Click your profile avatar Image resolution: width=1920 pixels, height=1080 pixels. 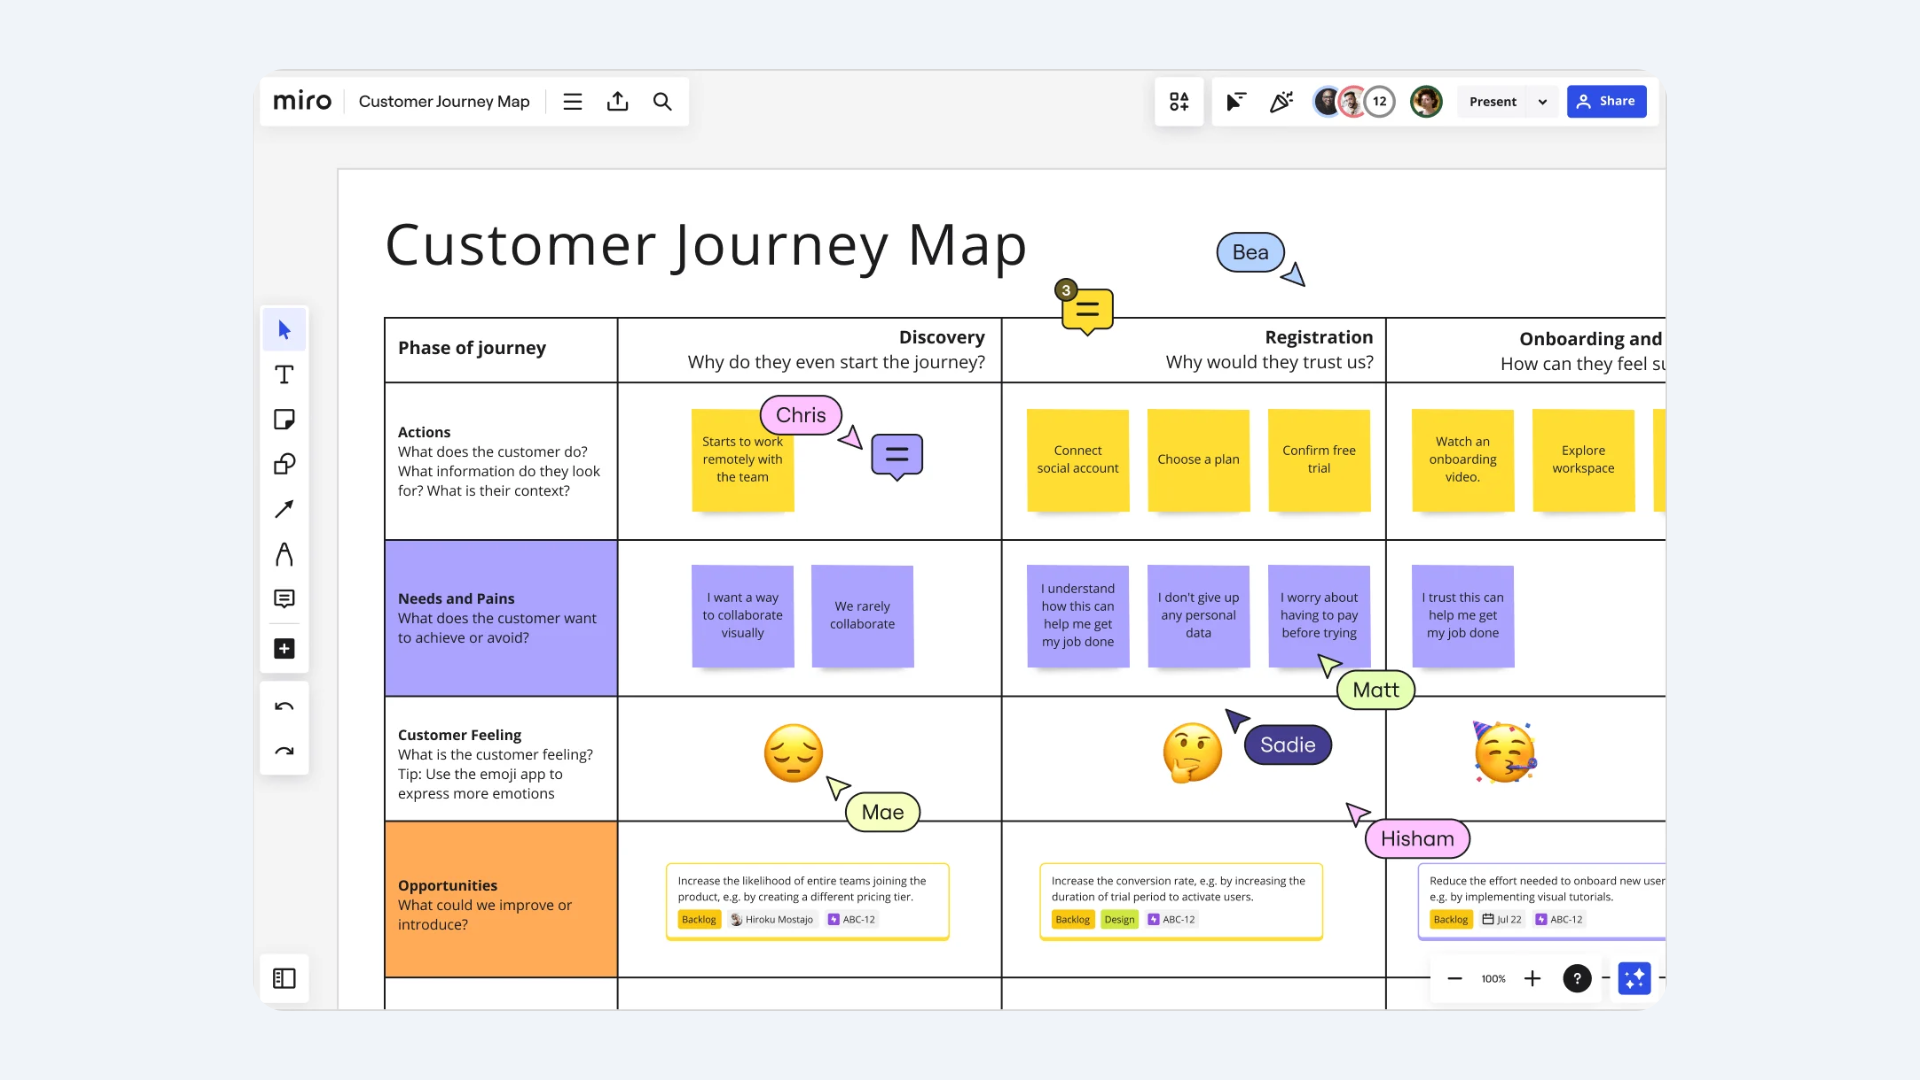point(1426,101)
